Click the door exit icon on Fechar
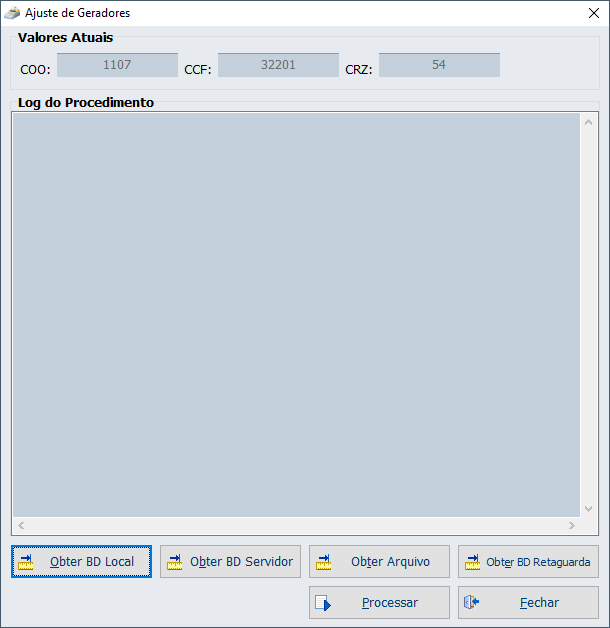This screenshot has width=610, height=628. click(x=472, y=603)
